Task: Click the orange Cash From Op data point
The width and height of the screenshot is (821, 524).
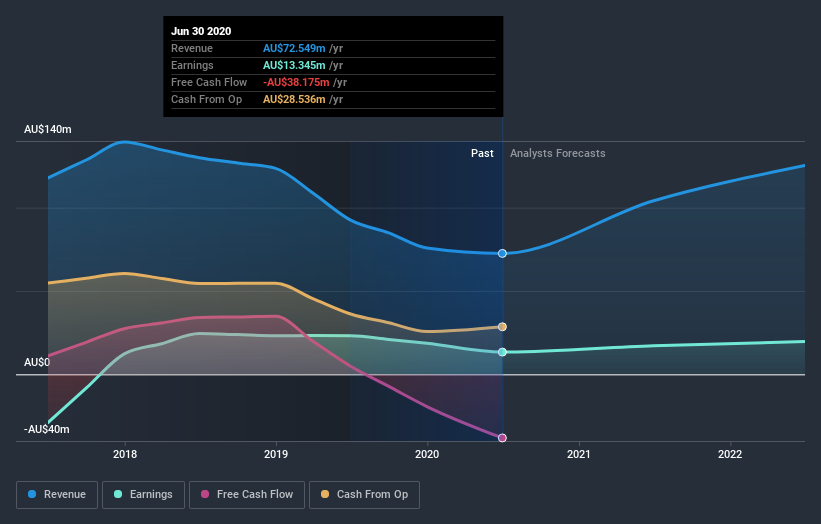Action: click(502, 327)
